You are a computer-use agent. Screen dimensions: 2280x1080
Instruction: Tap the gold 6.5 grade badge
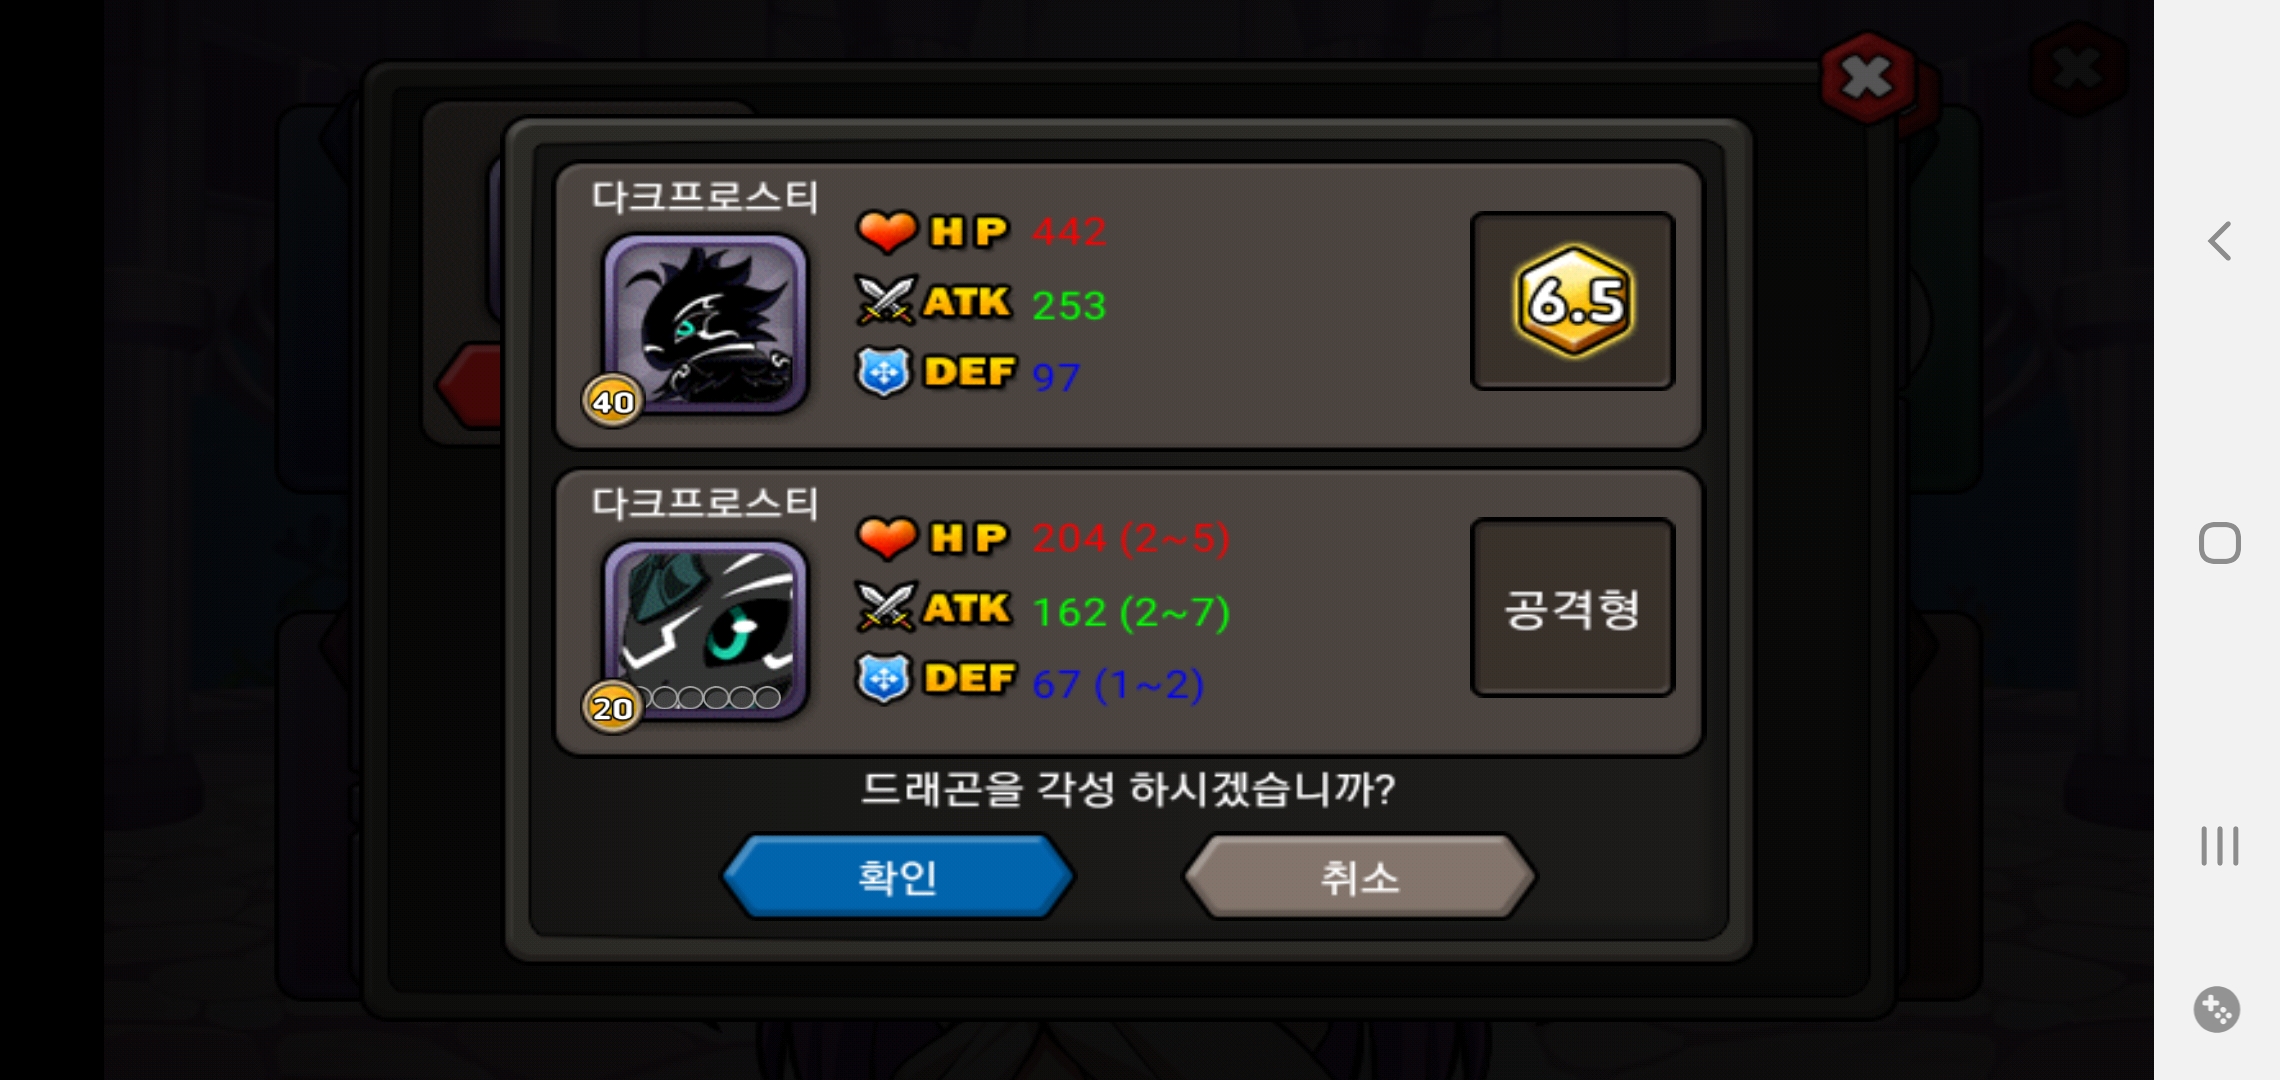(1573, 300)
